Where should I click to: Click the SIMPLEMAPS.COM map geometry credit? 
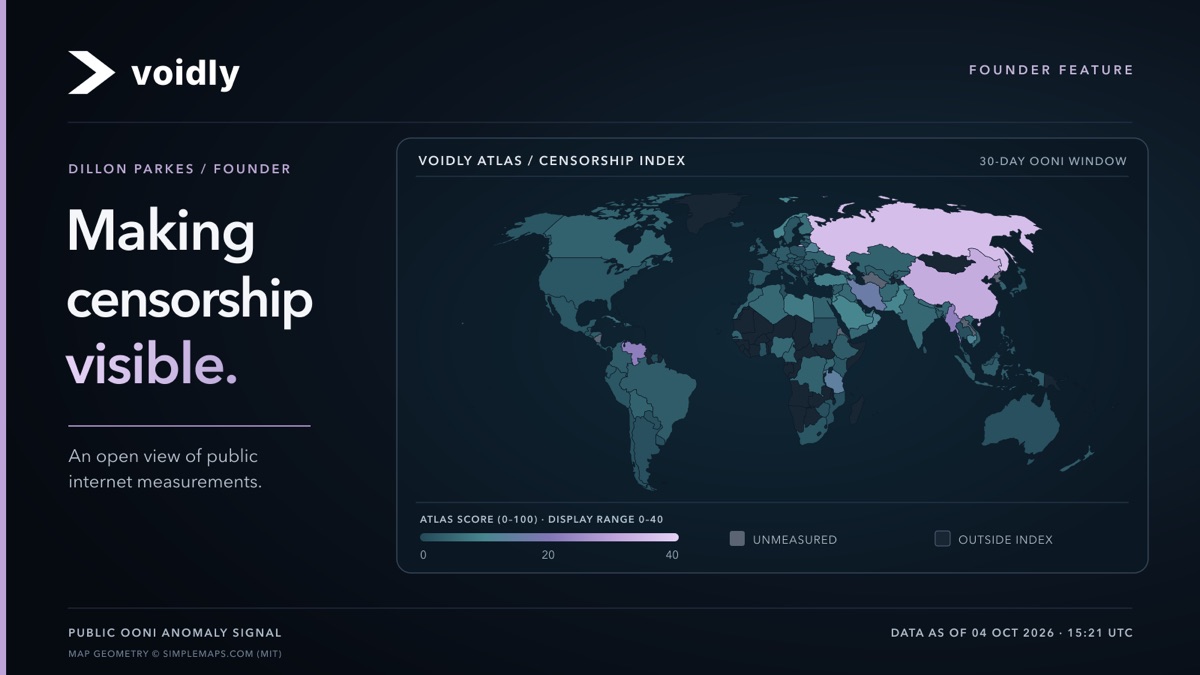coord(175,654)
